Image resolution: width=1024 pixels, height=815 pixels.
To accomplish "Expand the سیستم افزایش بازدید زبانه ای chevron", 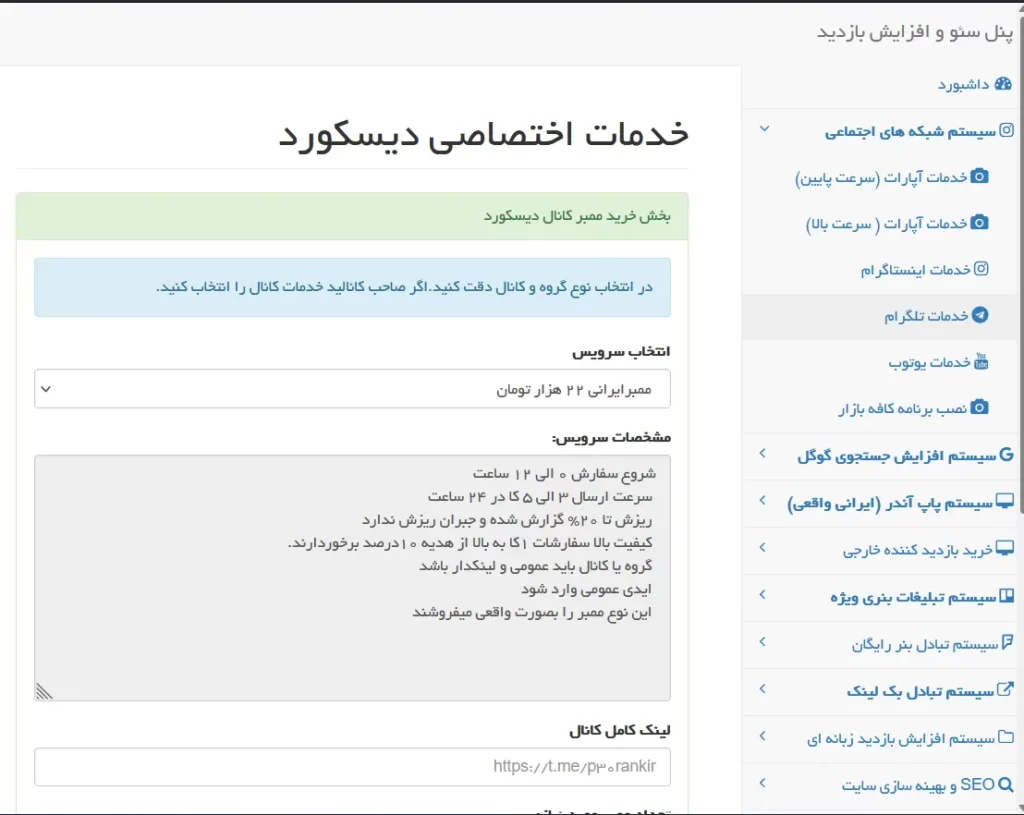I will pos(762,735).
